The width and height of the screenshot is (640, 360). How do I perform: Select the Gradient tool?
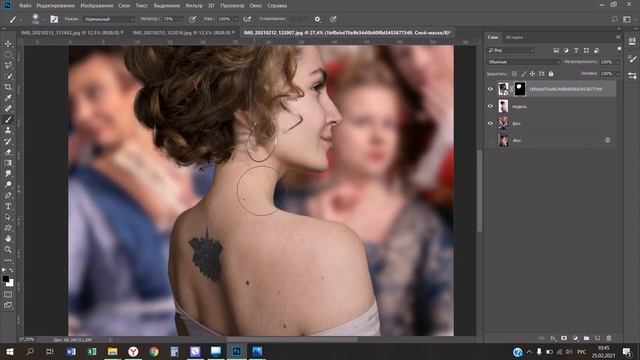point(8,163)
